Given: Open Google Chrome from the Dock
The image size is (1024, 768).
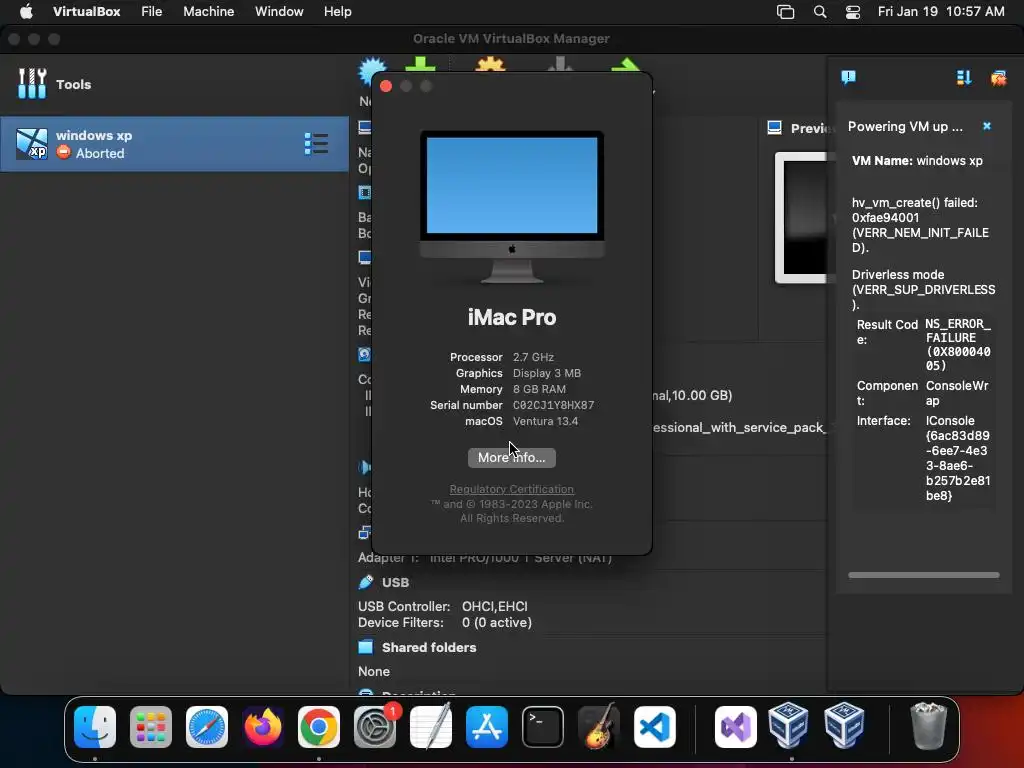Looking at the screenshot, I should click(x=319, y=727).
